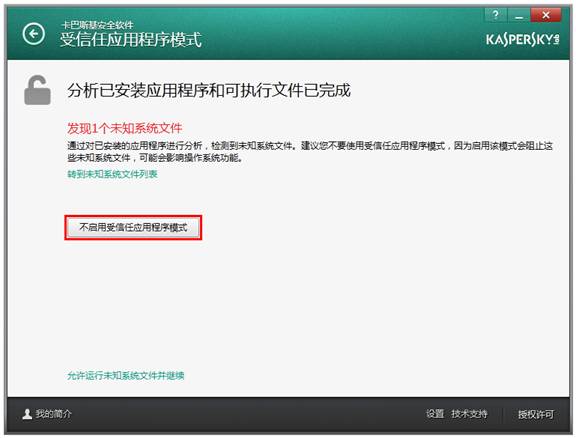Click the open padlock icon
Viewport: 576px width, 438px height.
click(37, 90)
